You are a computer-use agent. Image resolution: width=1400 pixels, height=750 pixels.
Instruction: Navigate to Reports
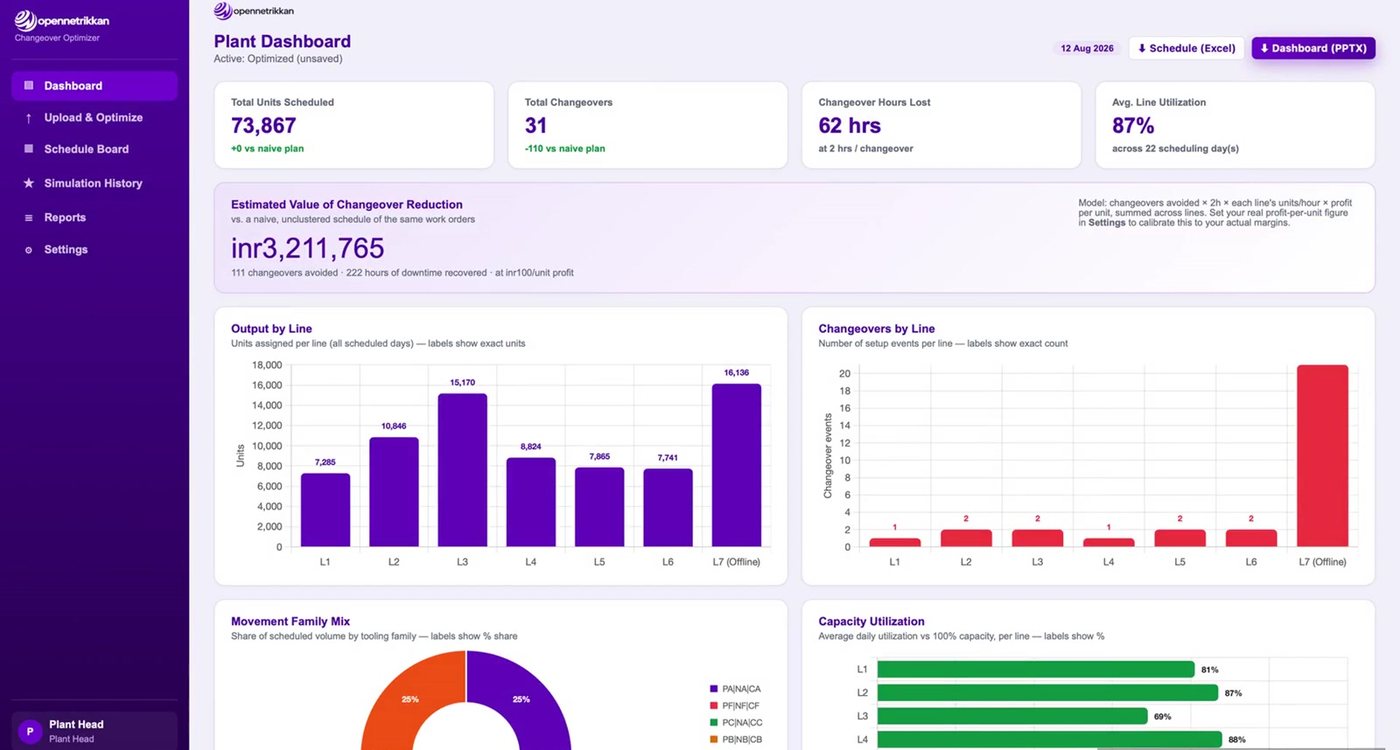94,218
